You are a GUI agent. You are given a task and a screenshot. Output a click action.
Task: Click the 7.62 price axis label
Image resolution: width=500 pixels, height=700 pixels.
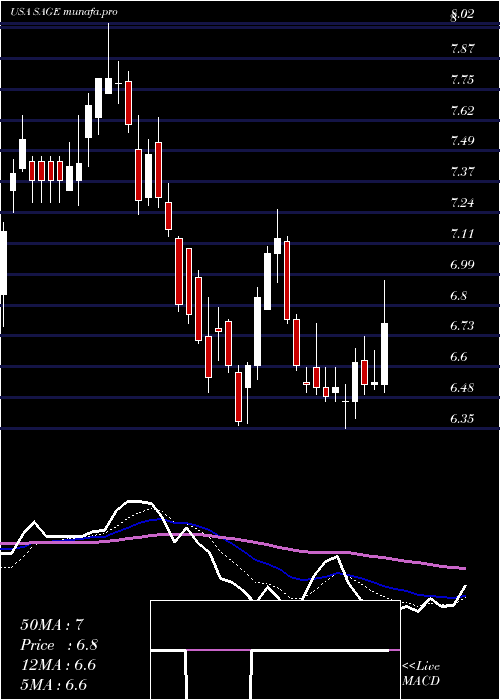(462, 110)
